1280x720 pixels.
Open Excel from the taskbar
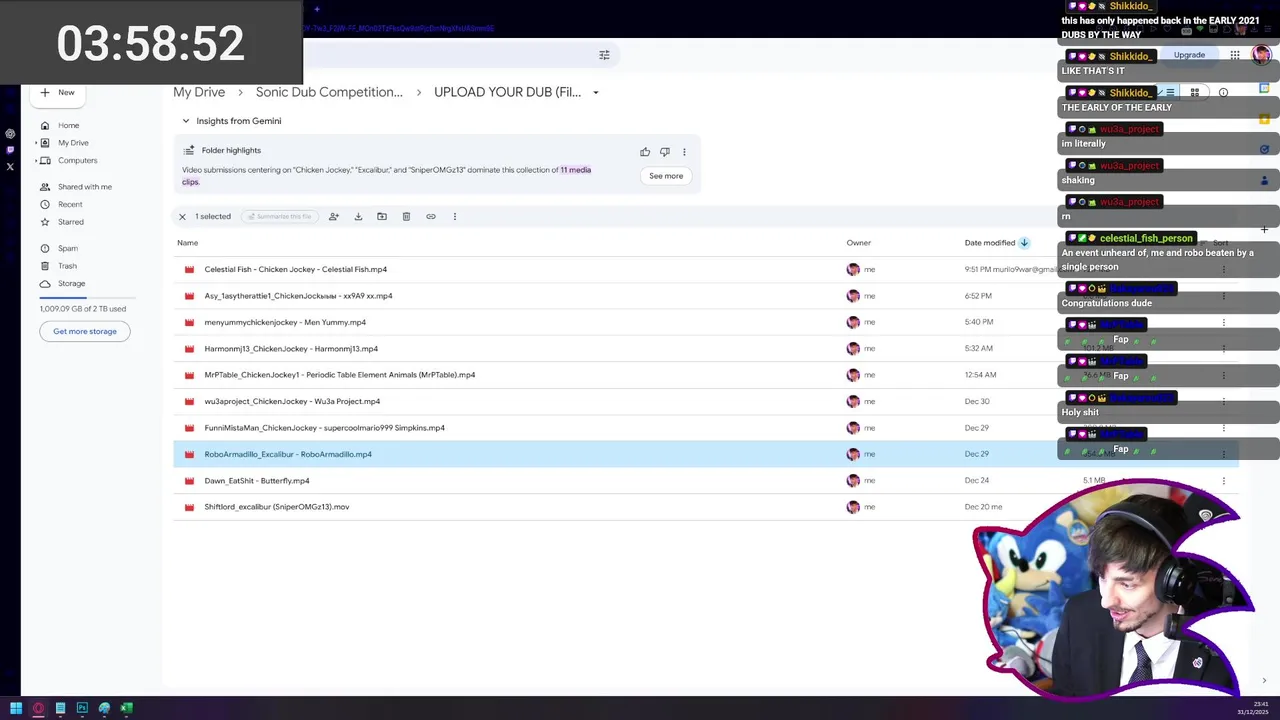tap(126, 708)
